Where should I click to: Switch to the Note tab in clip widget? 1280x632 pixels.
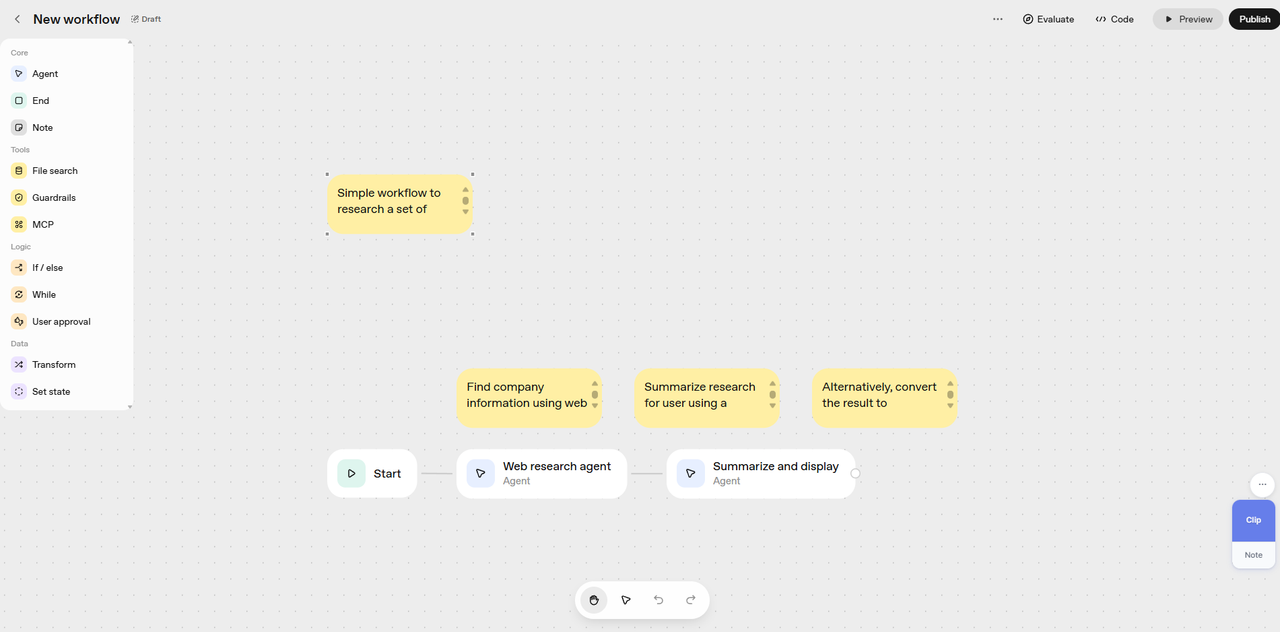coord(1253,555)
